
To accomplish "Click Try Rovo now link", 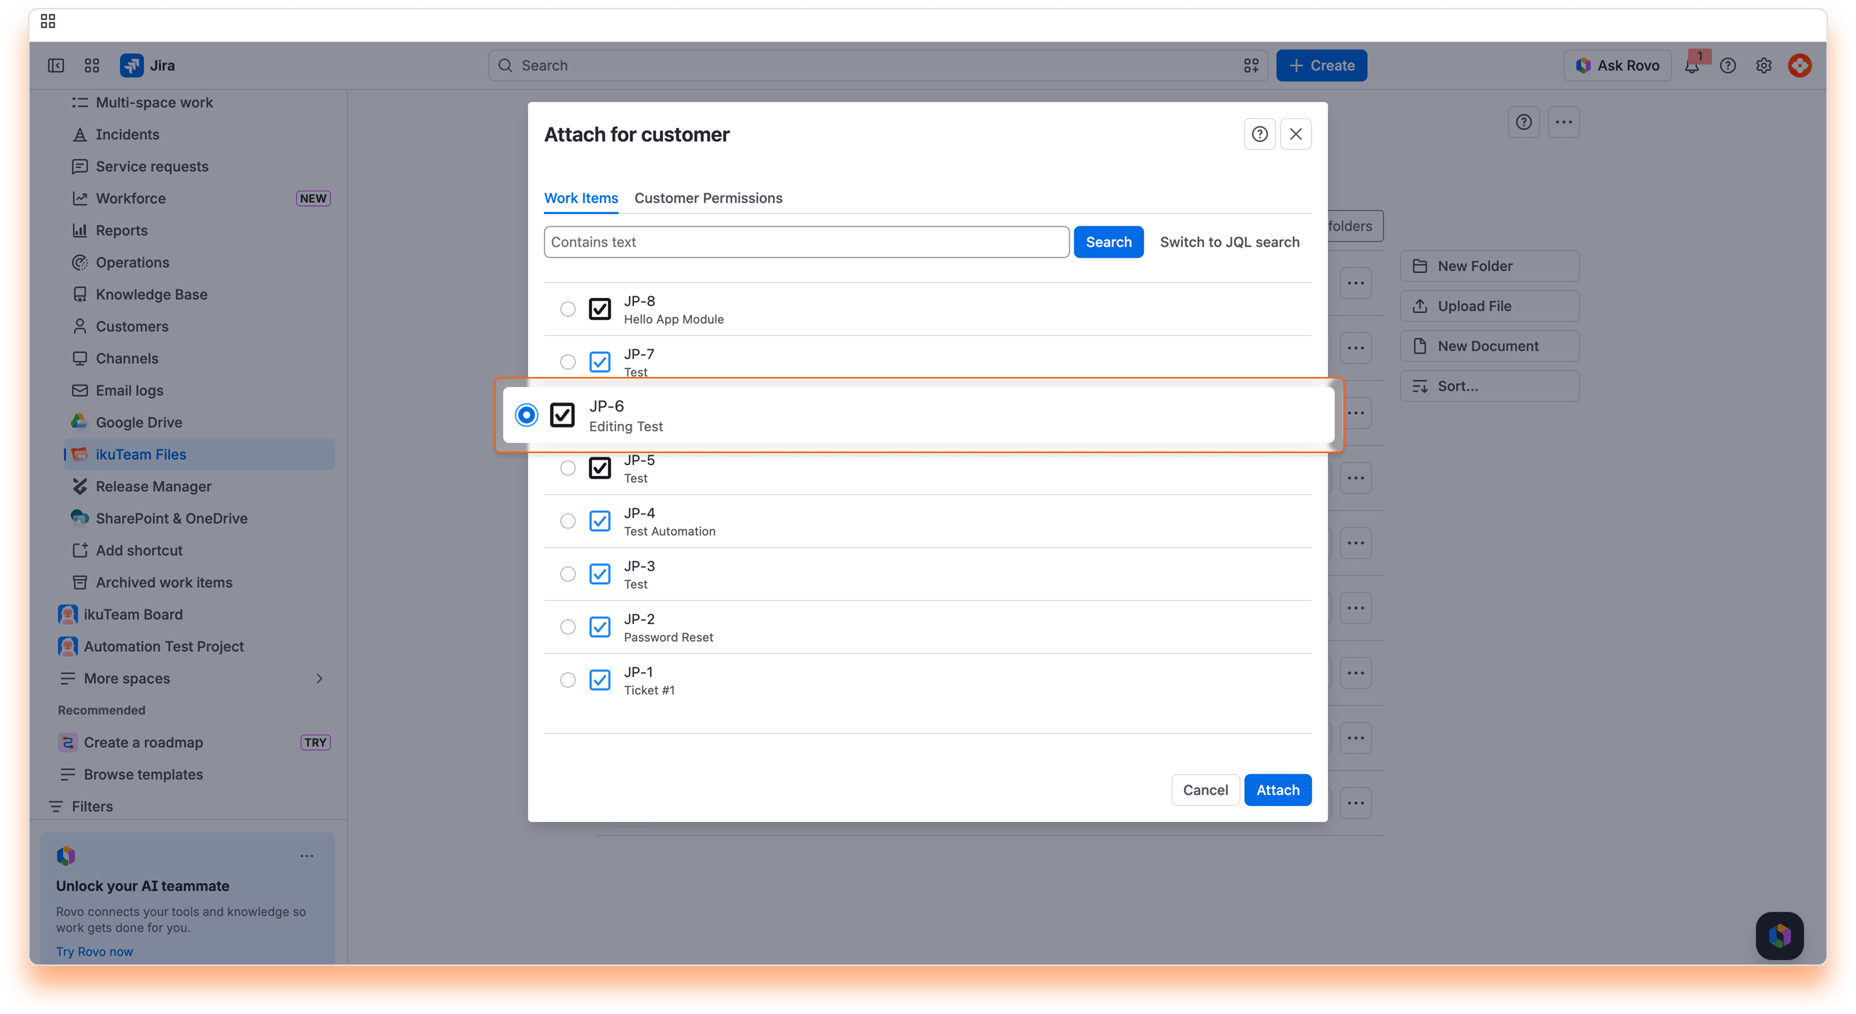I will 94,951.
